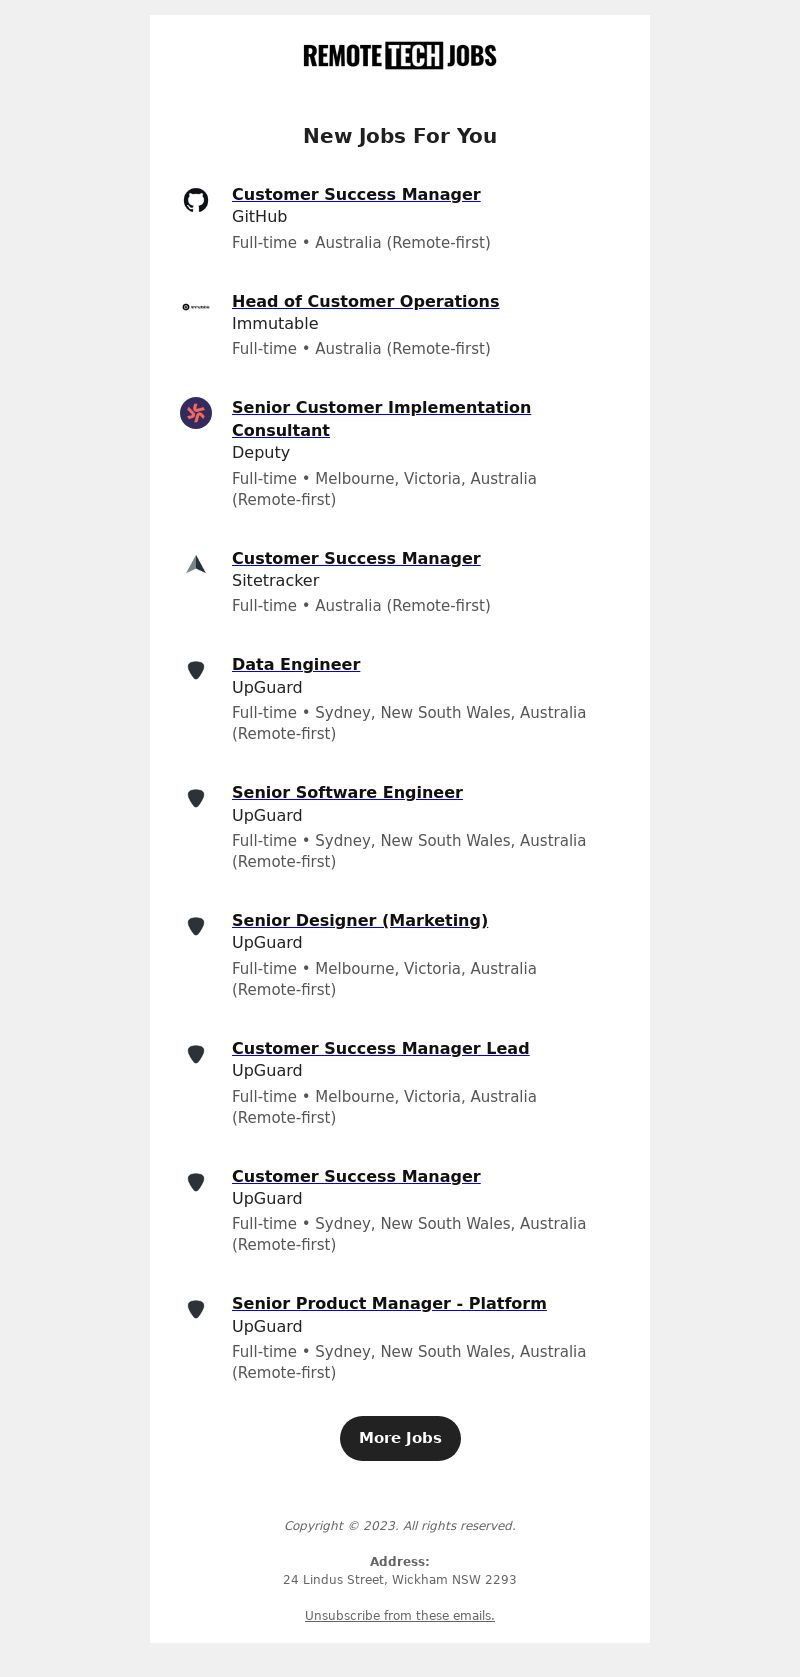Screen dimensions: 800x1677
Task: Open Senior Customer Implementation Consultant job link
Action: tap(381, 419)
